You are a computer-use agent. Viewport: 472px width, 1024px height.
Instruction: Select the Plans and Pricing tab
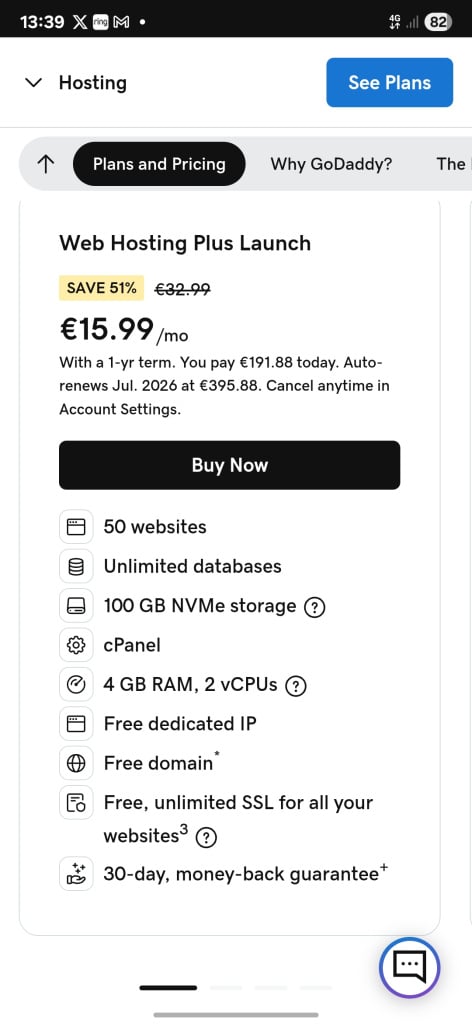[159, 164]
